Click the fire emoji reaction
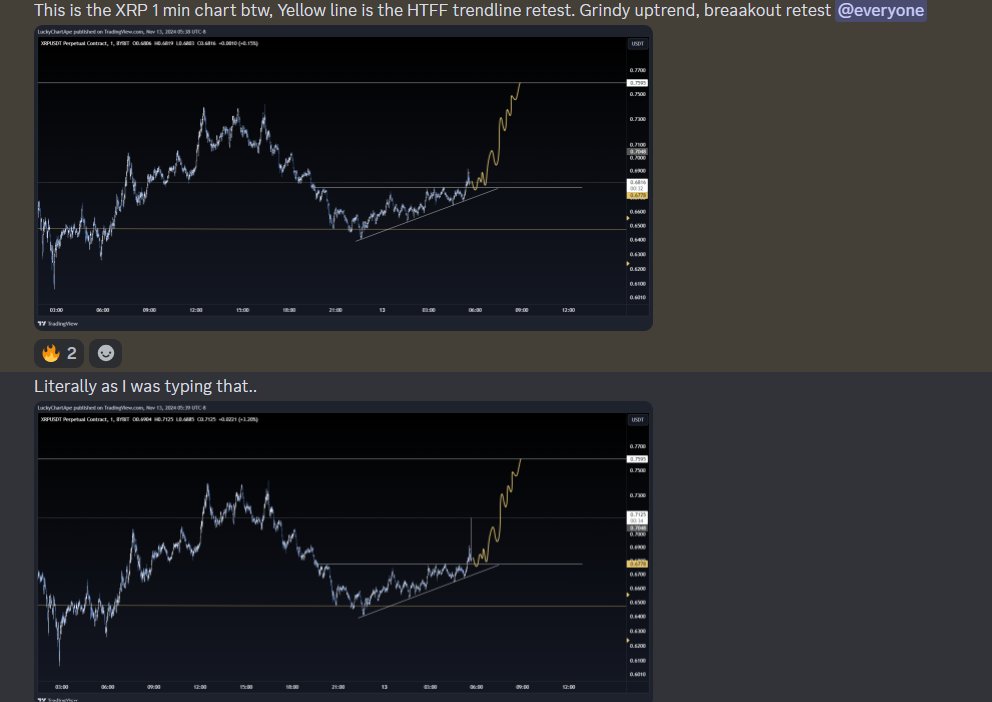Image resolution: width=992 pixels, height=702 pixels. click(59, 353)
